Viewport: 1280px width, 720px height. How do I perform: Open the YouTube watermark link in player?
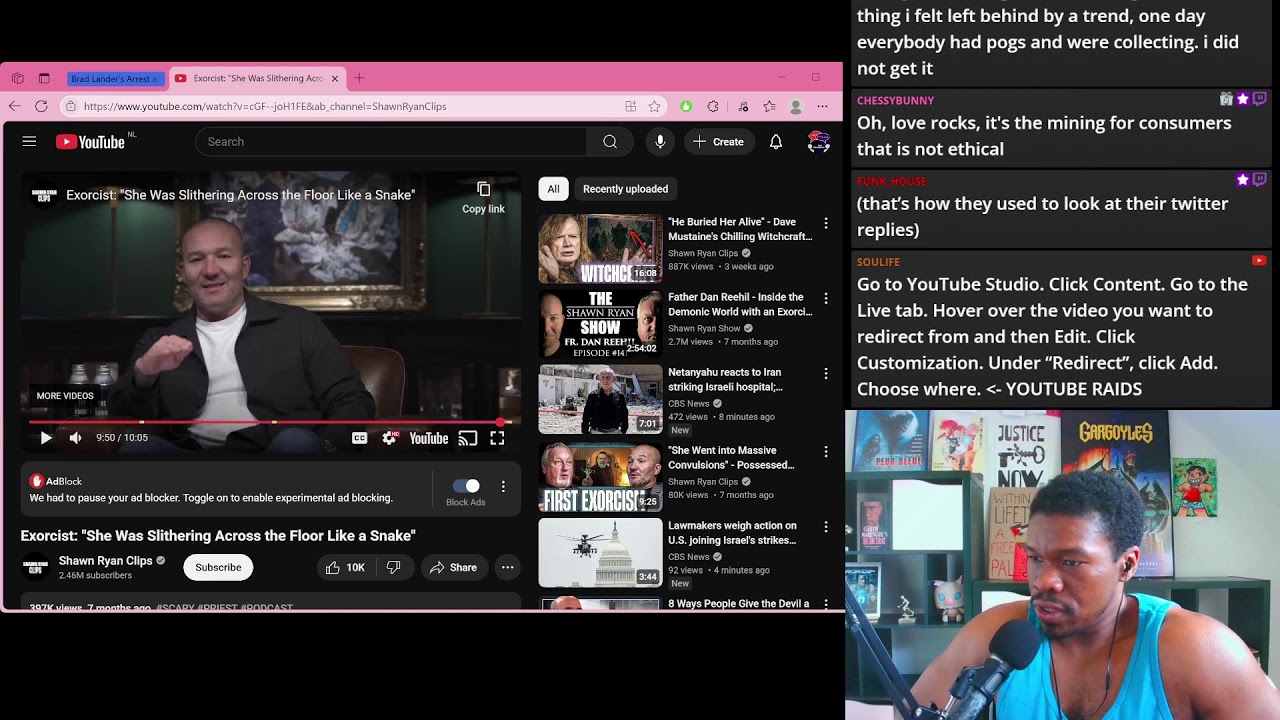pos(429,438)
